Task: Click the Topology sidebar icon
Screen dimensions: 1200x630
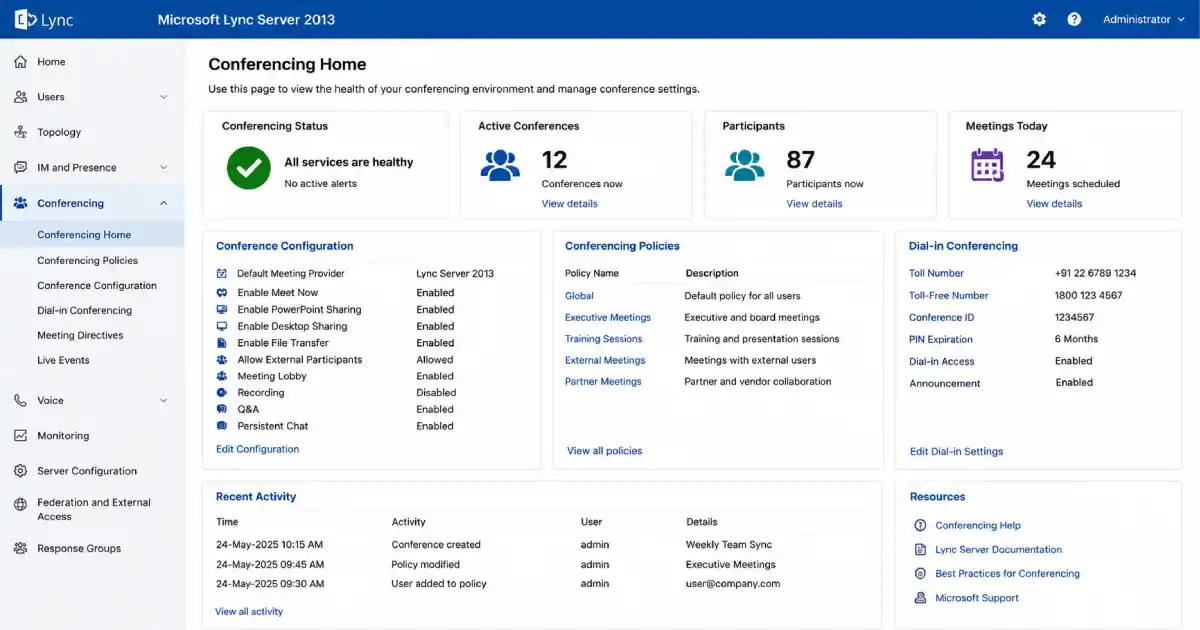Action: [20, 132]
